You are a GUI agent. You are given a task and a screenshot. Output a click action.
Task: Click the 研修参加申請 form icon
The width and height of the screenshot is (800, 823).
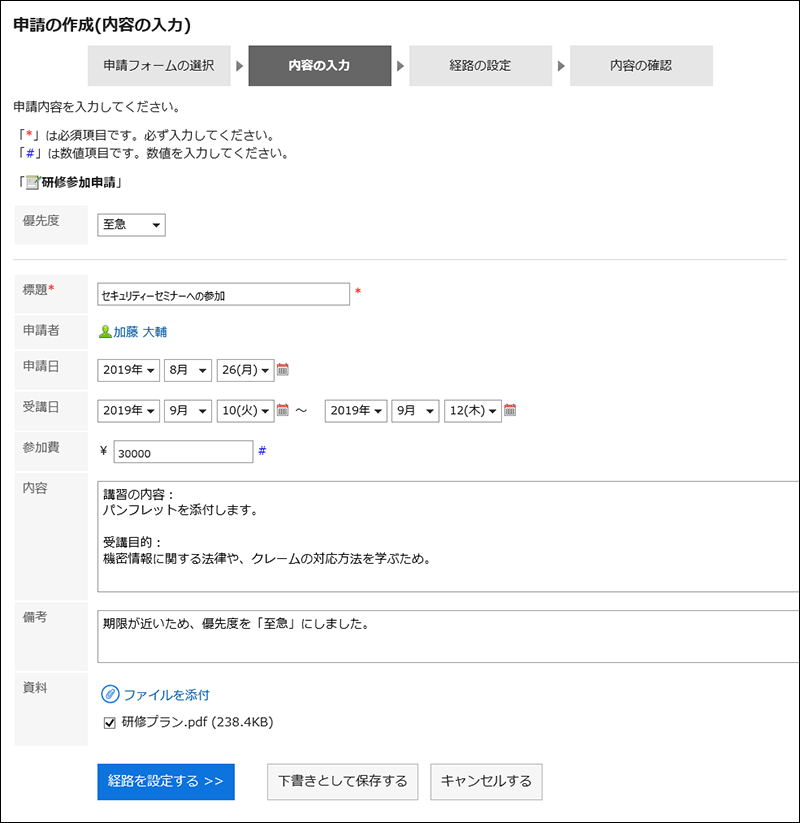point(33,182)
